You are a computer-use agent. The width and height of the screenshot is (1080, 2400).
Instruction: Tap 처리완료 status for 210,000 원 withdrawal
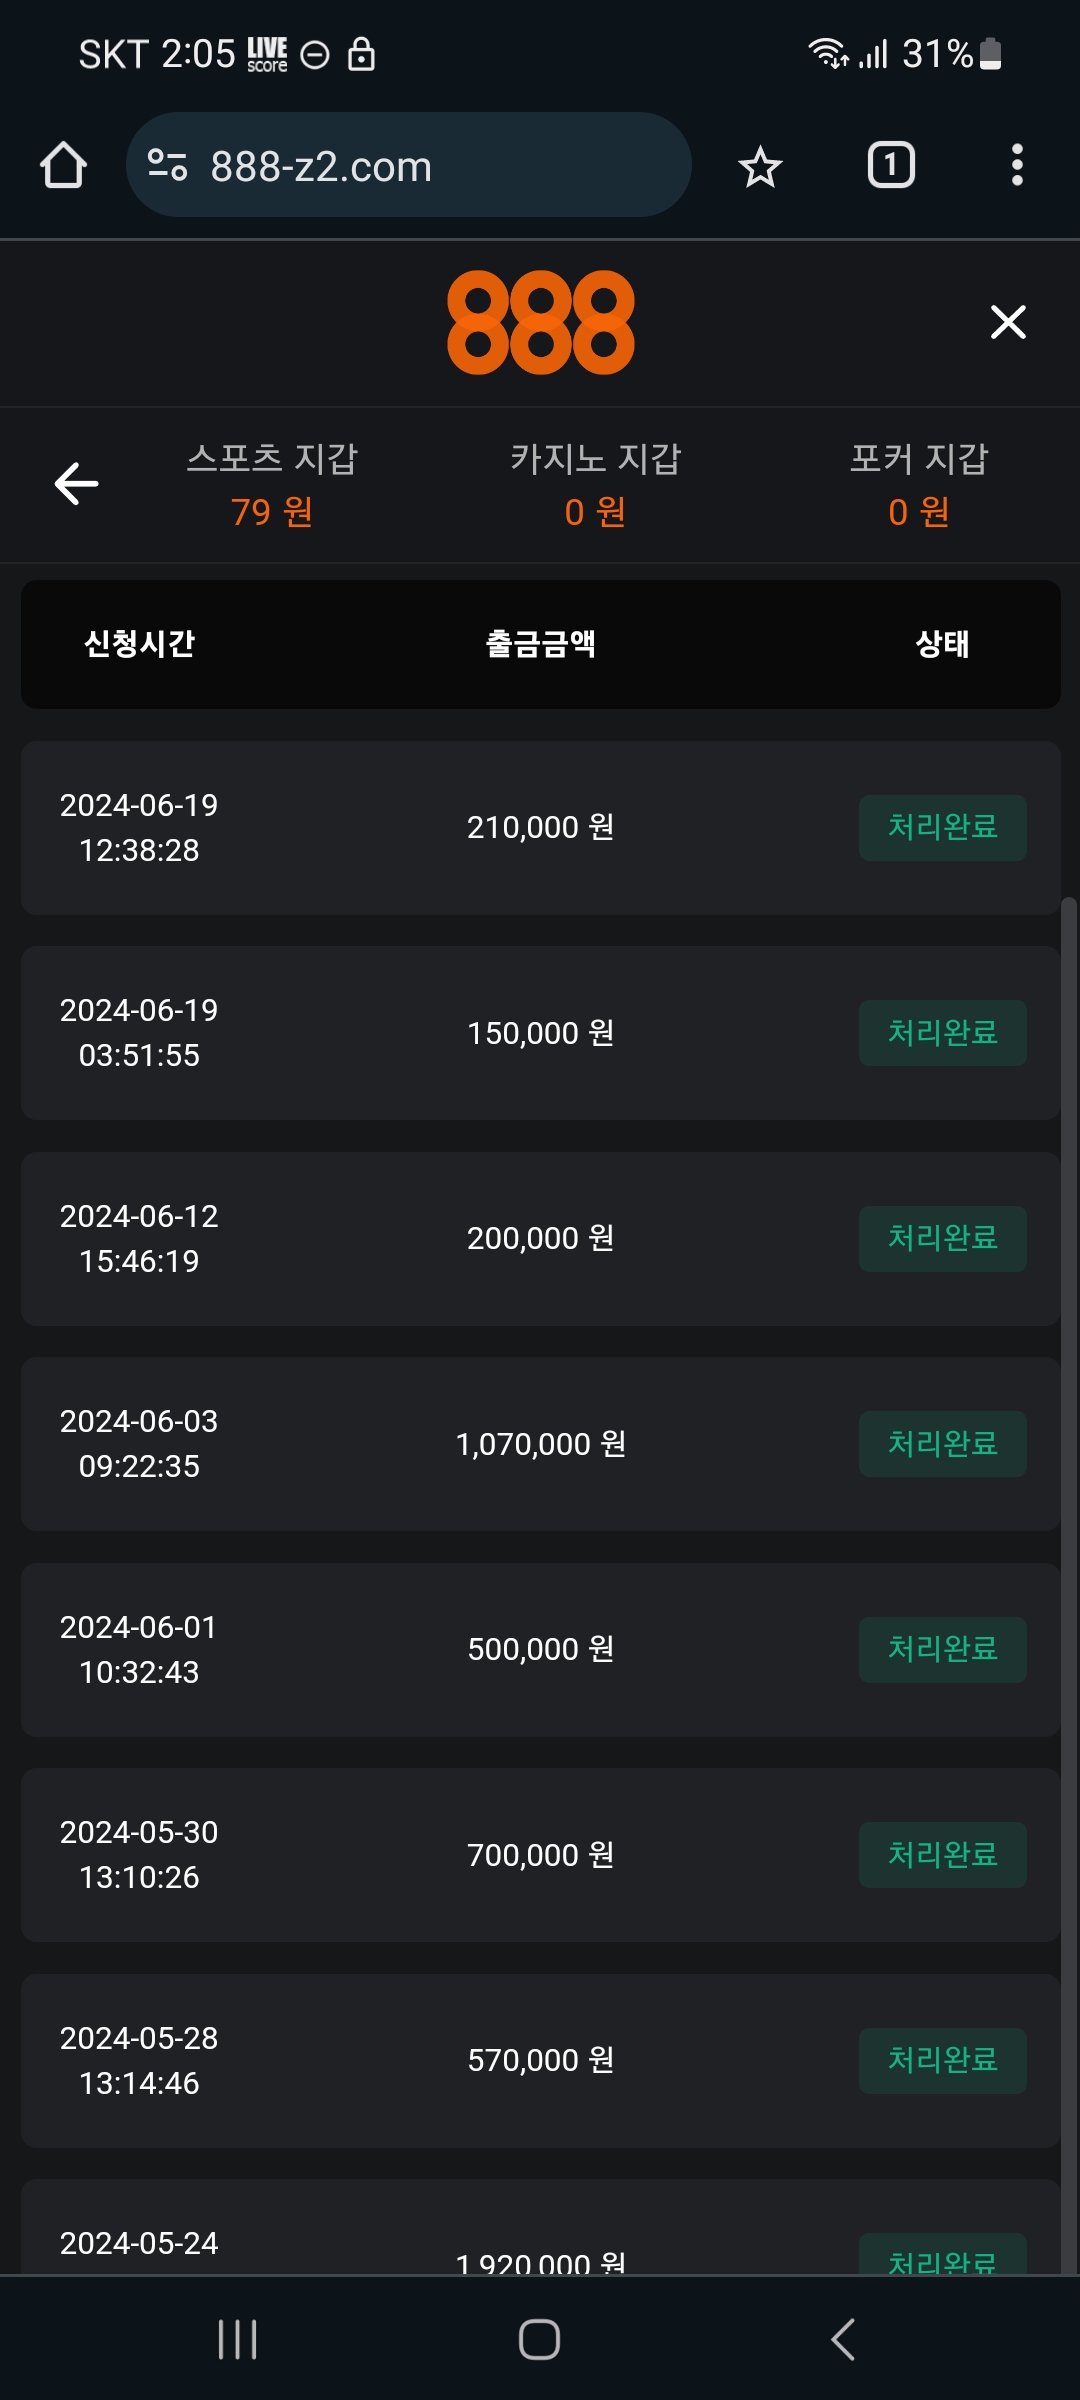(x=942, y=827)
